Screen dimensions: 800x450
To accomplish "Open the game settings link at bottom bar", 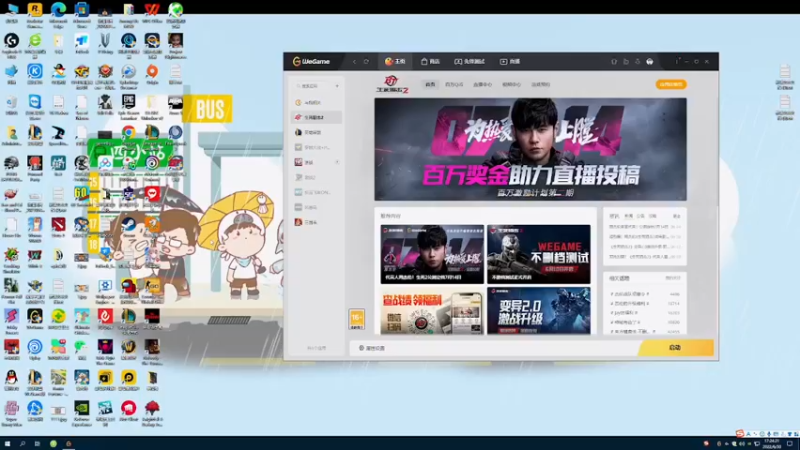I will (x=372, y=348).
